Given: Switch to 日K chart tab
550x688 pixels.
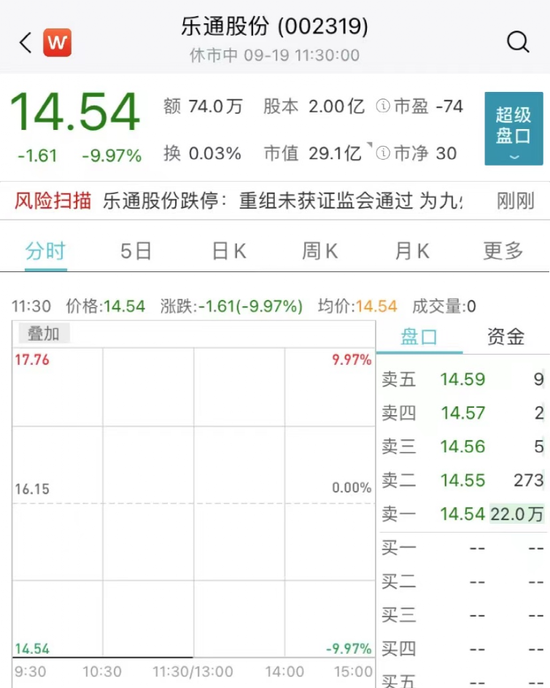Looking at the screenshot, I should tap(229, 251).
